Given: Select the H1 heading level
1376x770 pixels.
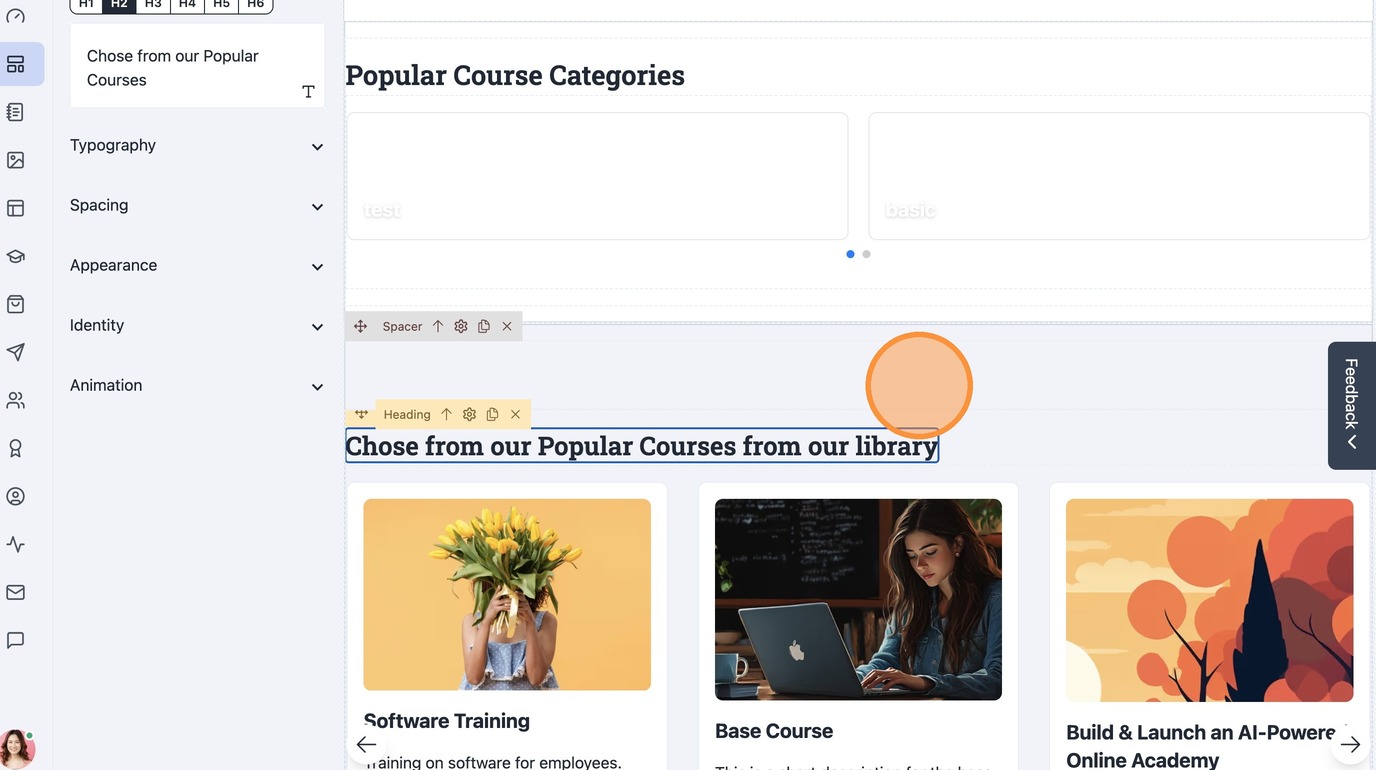Looking at the screenshot, I should point(86,5).
